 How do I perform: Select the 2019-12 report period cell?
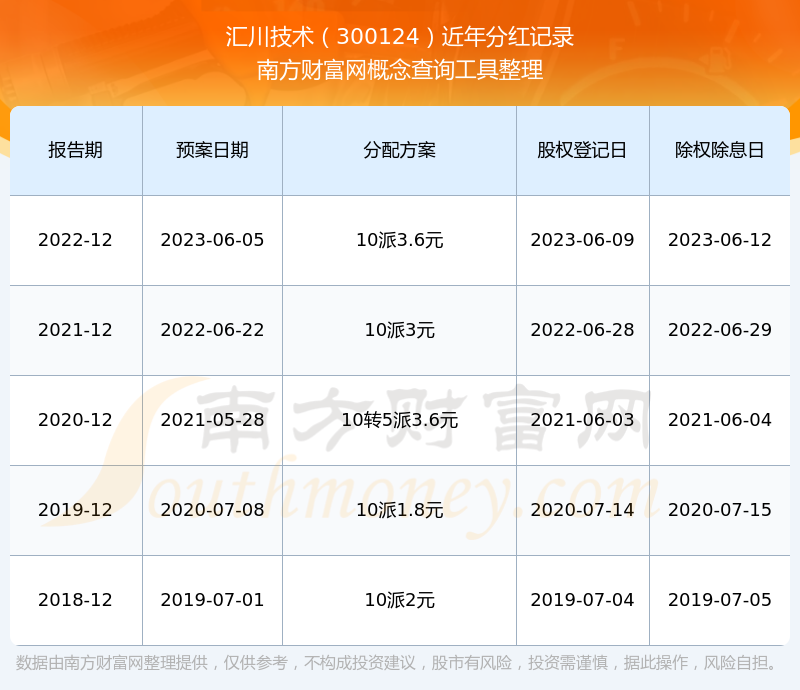[x=76, y=509]
